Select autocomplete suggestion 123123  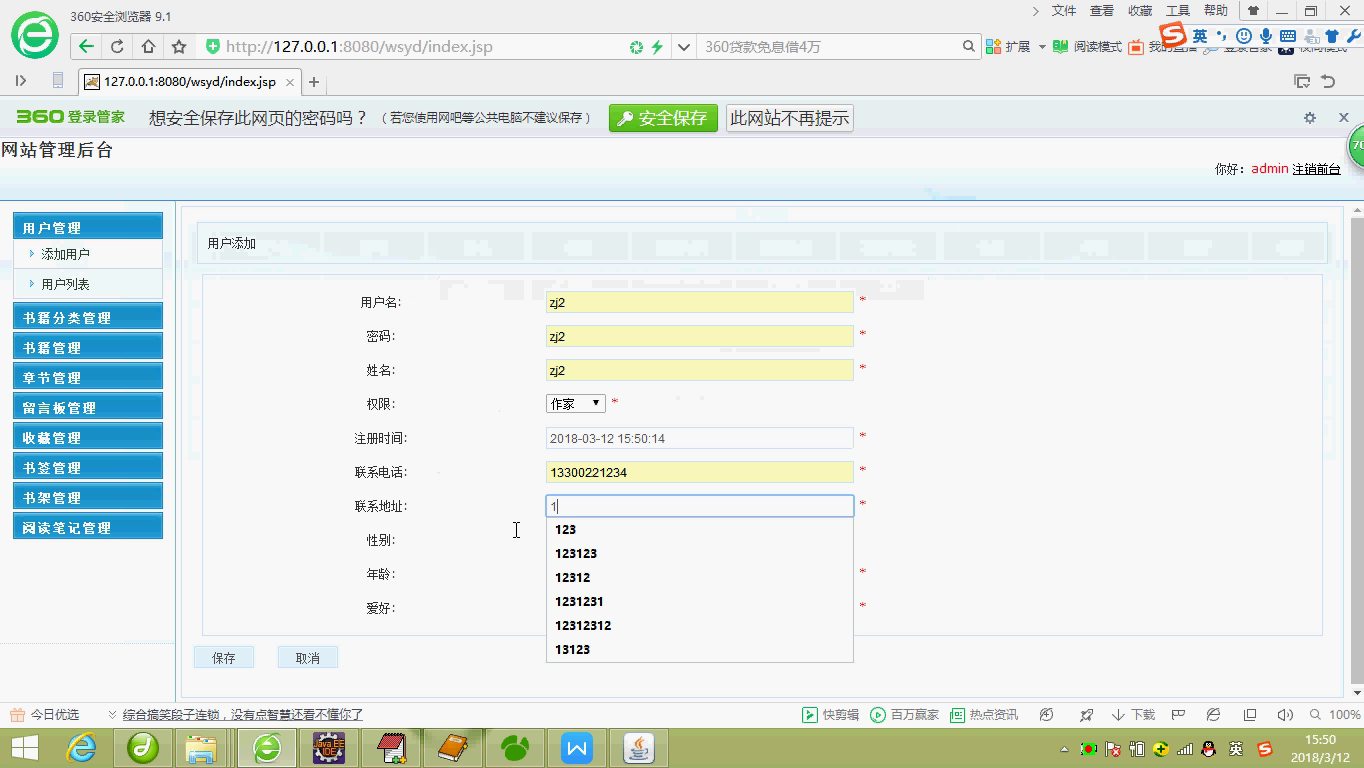click(x=699, y=553)
